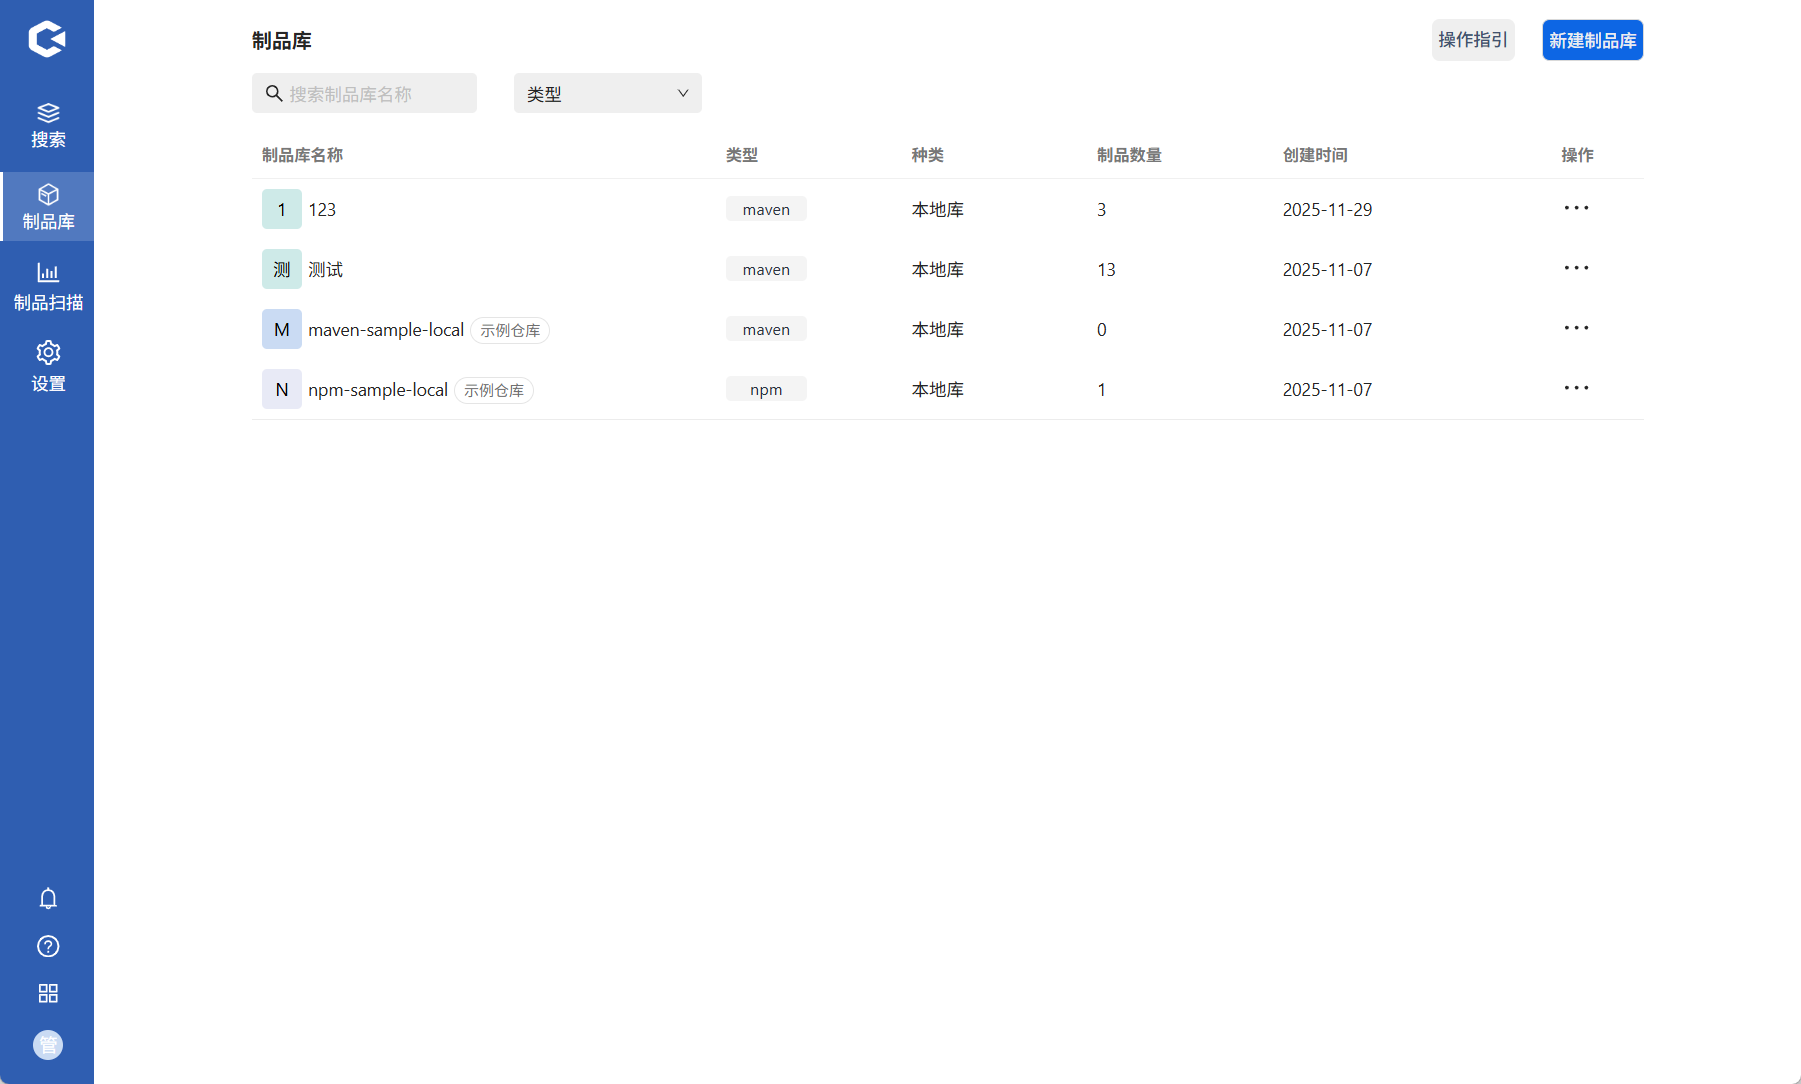This screenshot has width=1801, height=1084.
Task: Click the 示例仓库 tag on maven-sample-local
Action: (x=510, y=330)
